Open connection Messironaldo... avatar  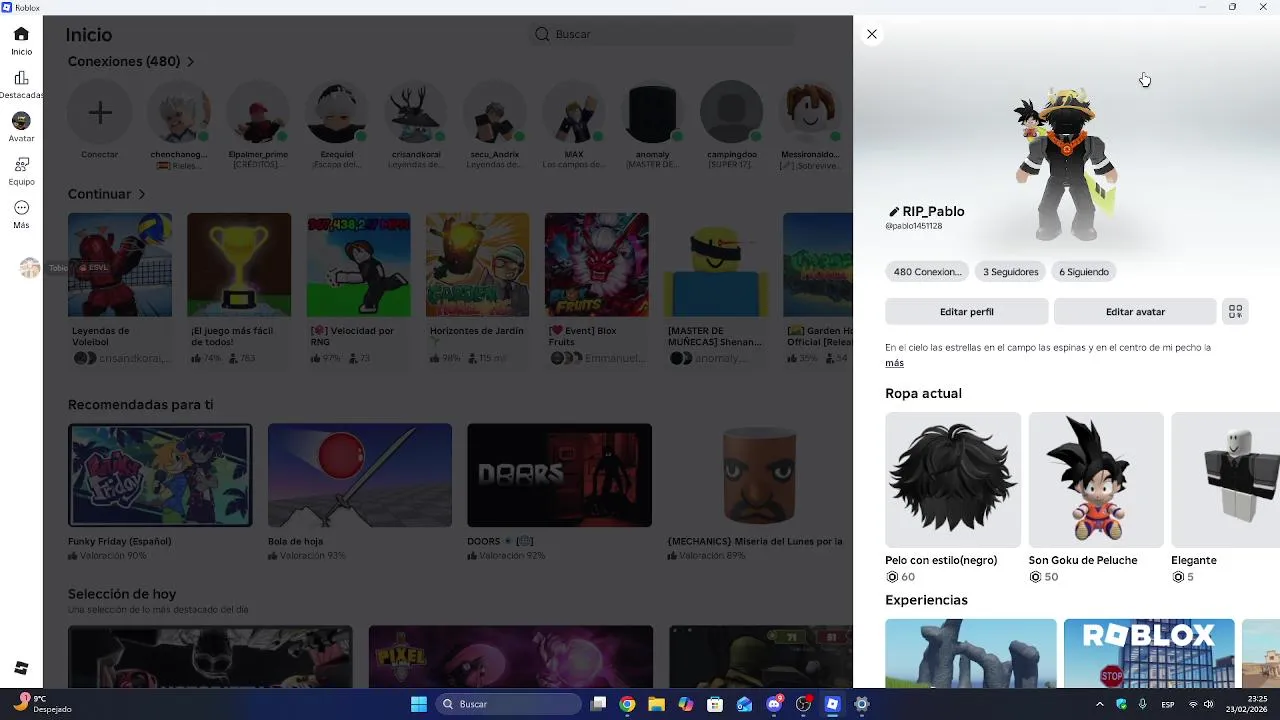(x=811, y=112)
